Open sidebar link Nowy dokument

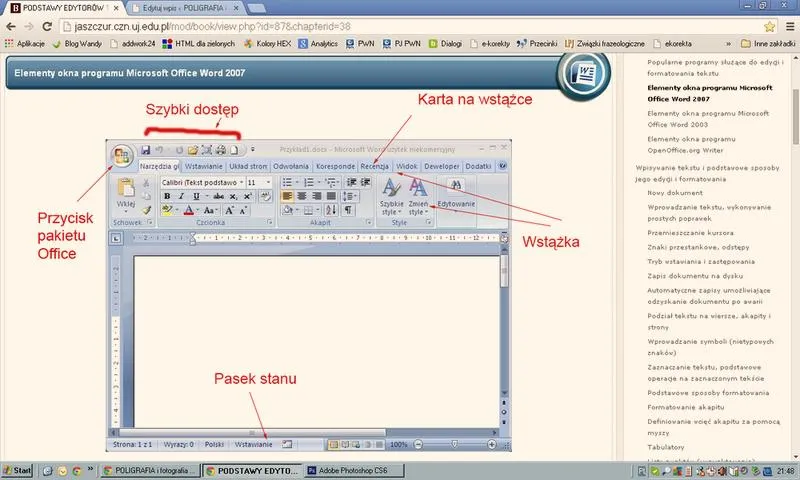(675, 193)
